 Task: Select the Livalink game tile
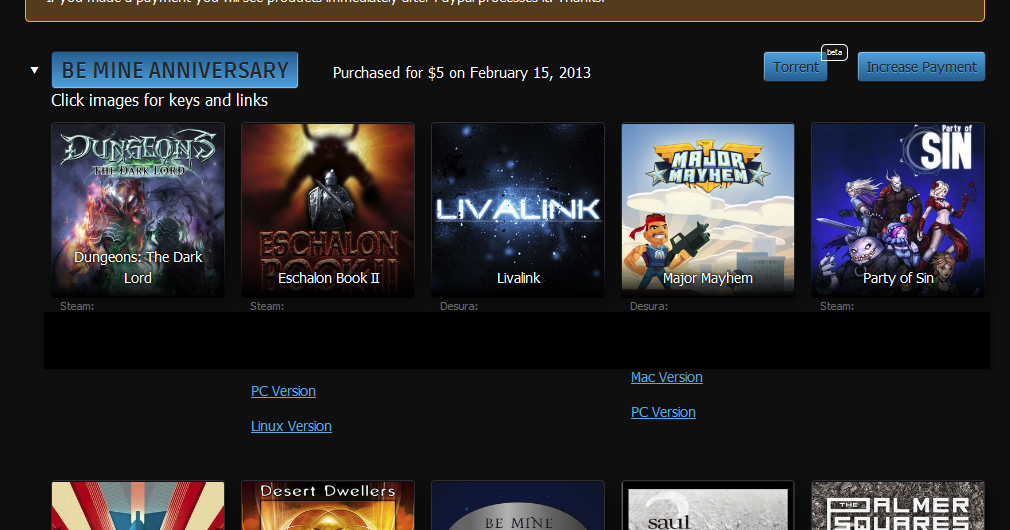coord(518,210)
